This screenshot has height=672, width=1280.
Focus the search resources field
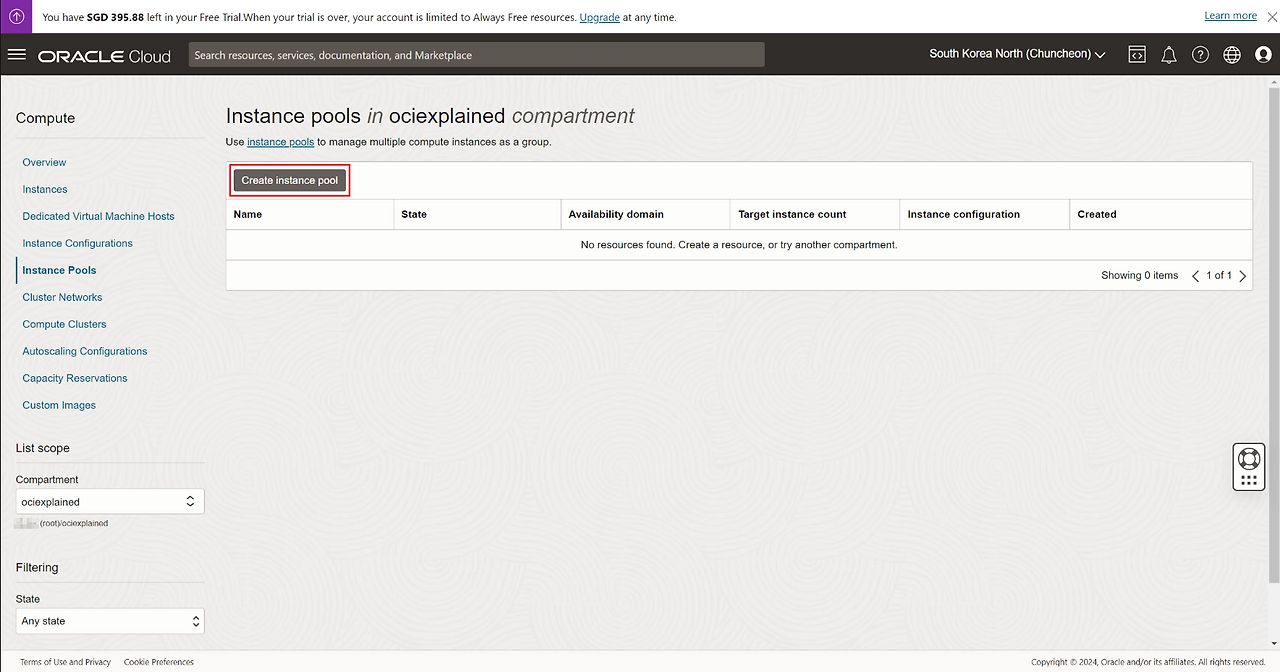click(x=476, y=55)
